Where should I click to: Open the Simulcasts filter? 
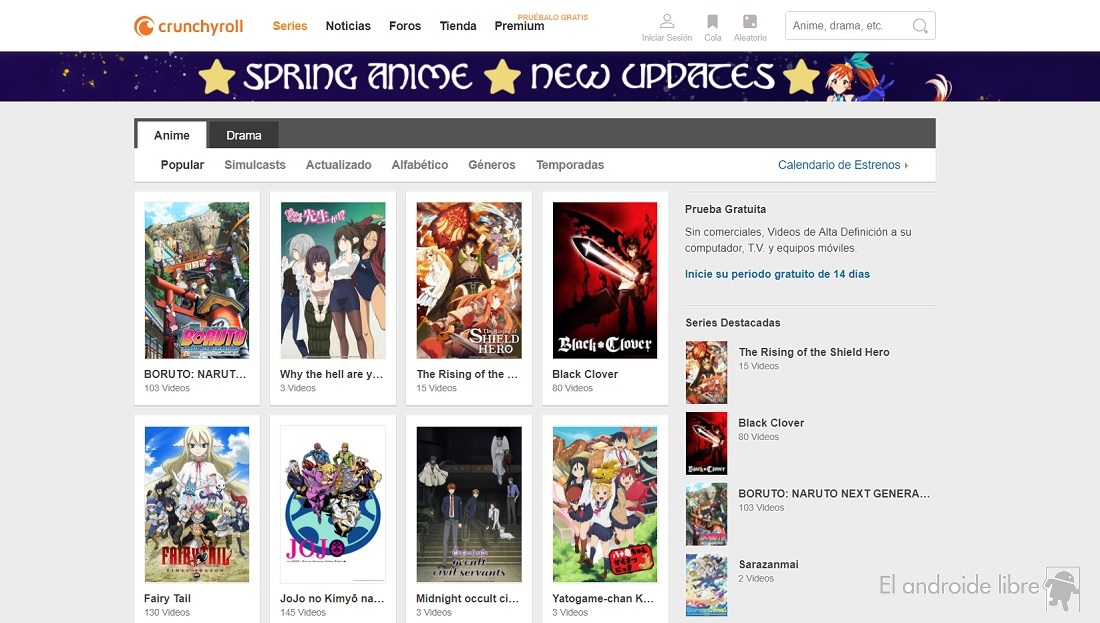coord(255,165)
